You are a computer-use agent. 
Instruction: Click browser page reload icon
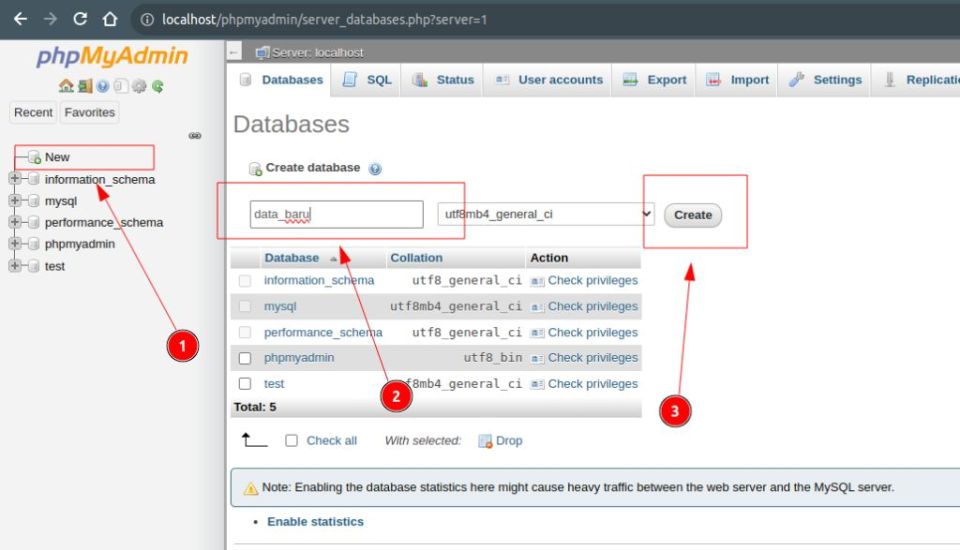tap(80, 19)
